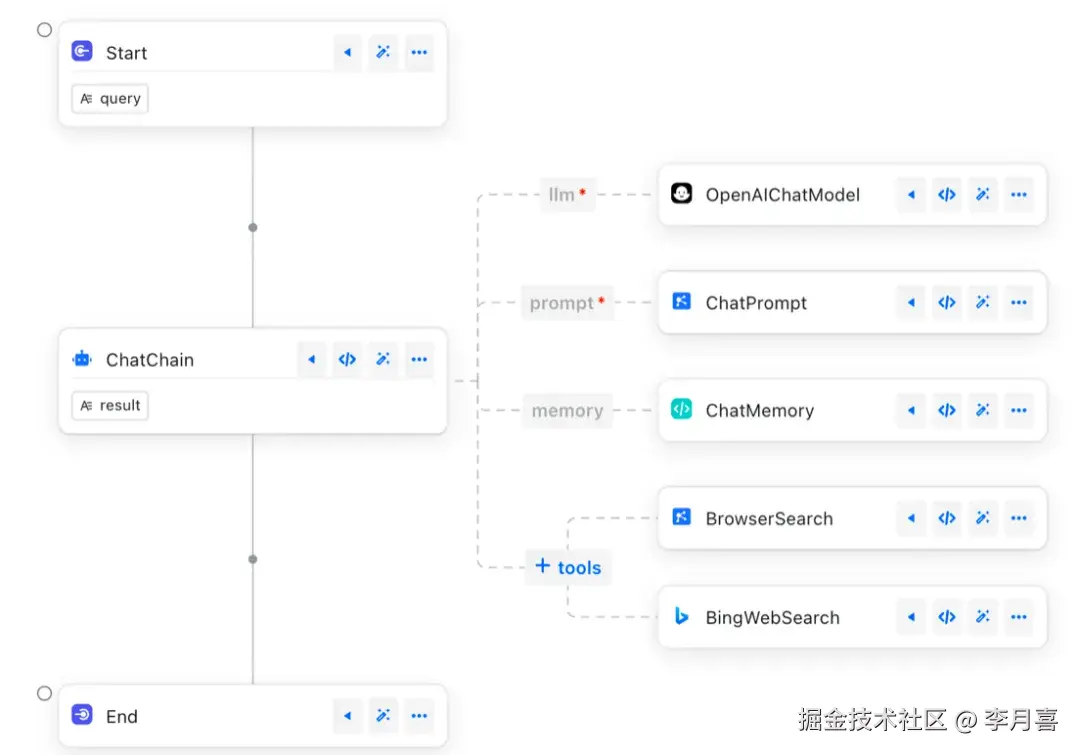Click code icon on BingWebSearch node

947,617
